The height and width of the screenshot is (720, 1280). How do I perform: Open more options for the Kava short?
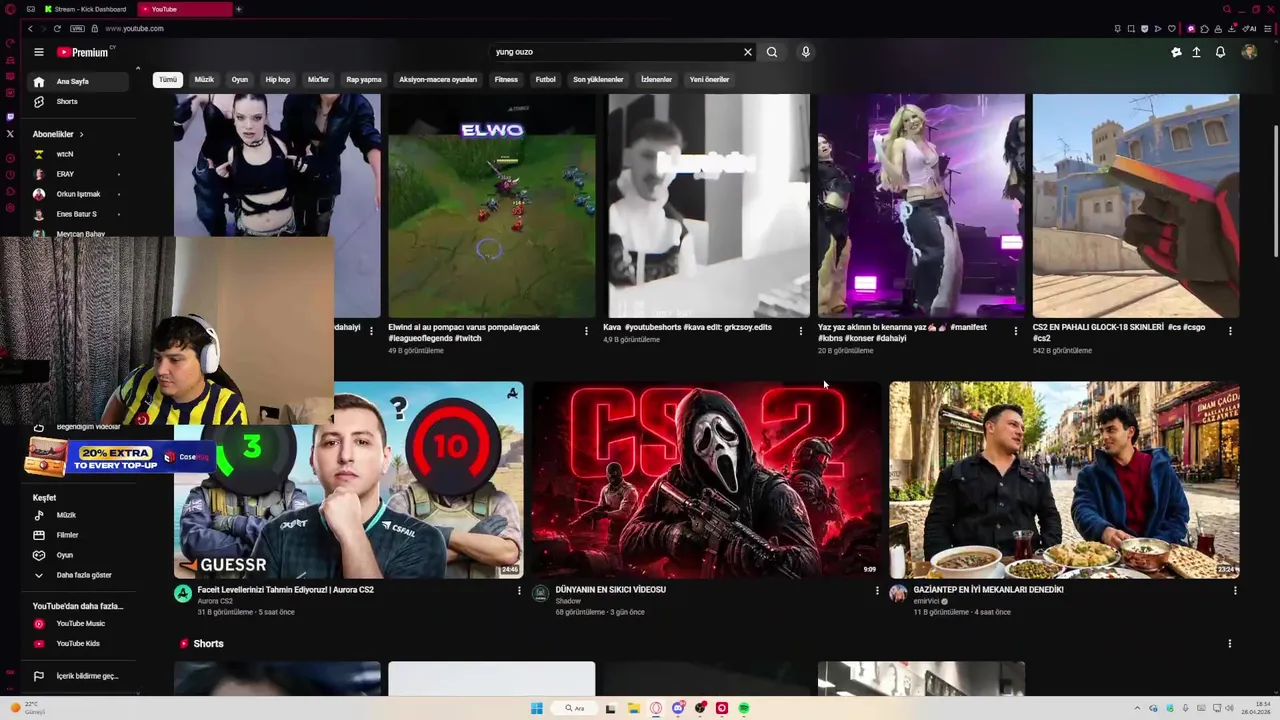tap(800, 331)
